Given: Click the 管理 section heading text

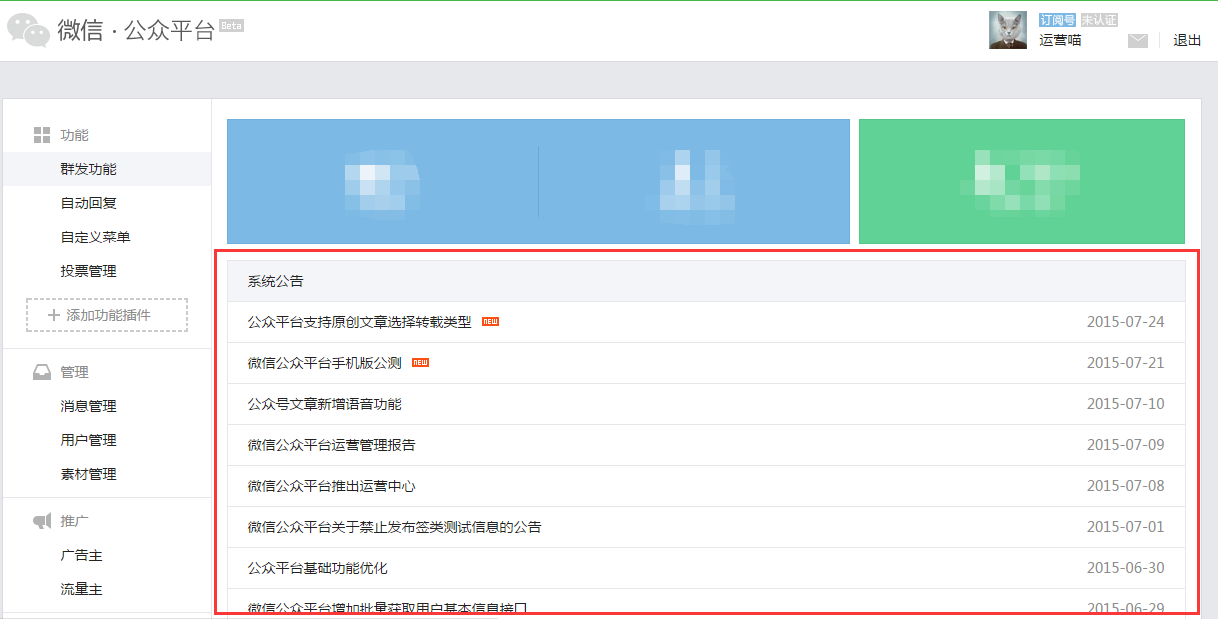Looking at the screenshot, I should click(75, 372).
